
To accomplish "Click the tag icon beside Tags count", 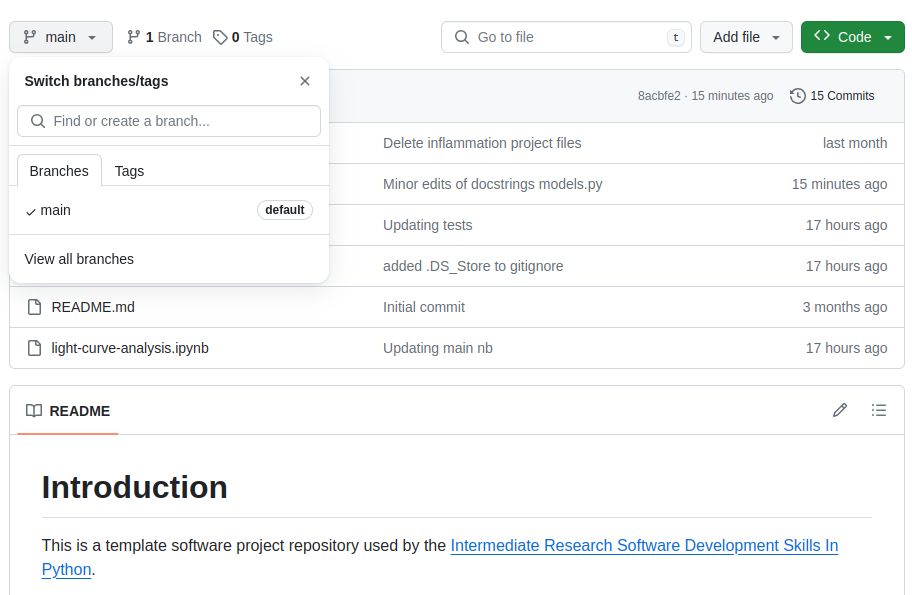I will 220,37.
